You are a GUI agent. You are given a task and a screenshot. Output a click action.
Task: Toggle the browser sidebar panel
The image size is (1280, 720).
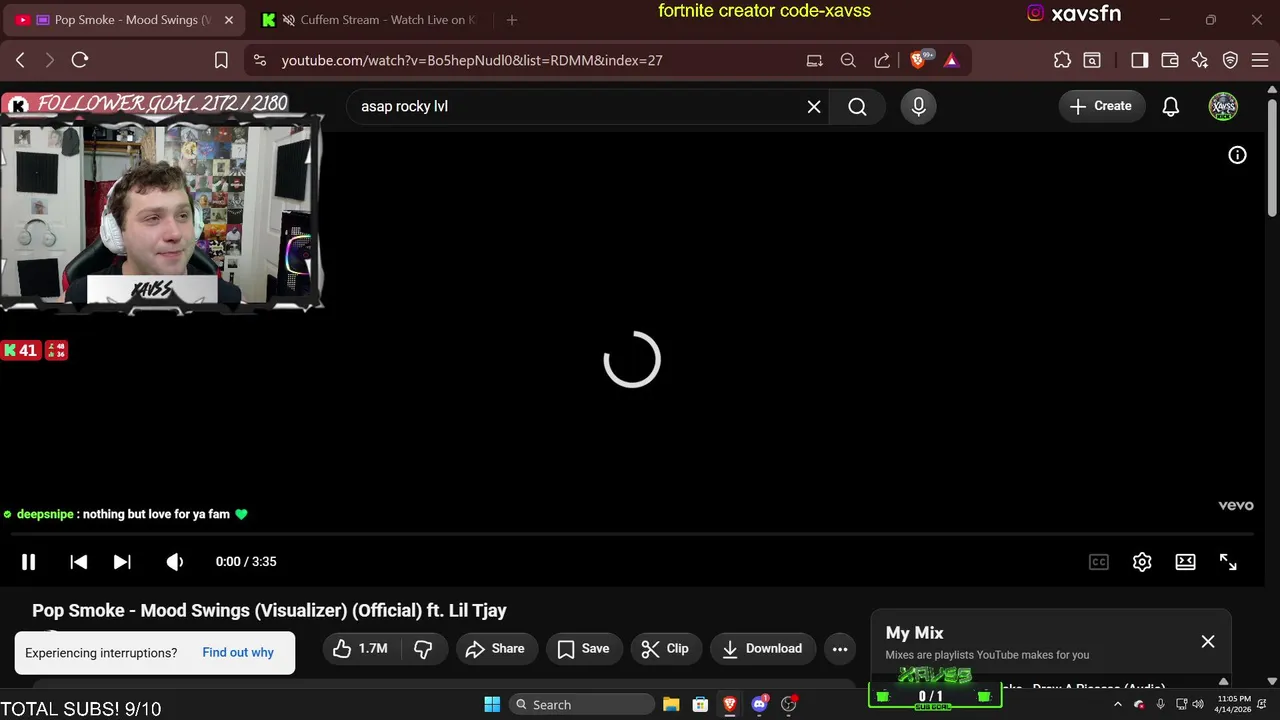click(x=1139, y=60)
